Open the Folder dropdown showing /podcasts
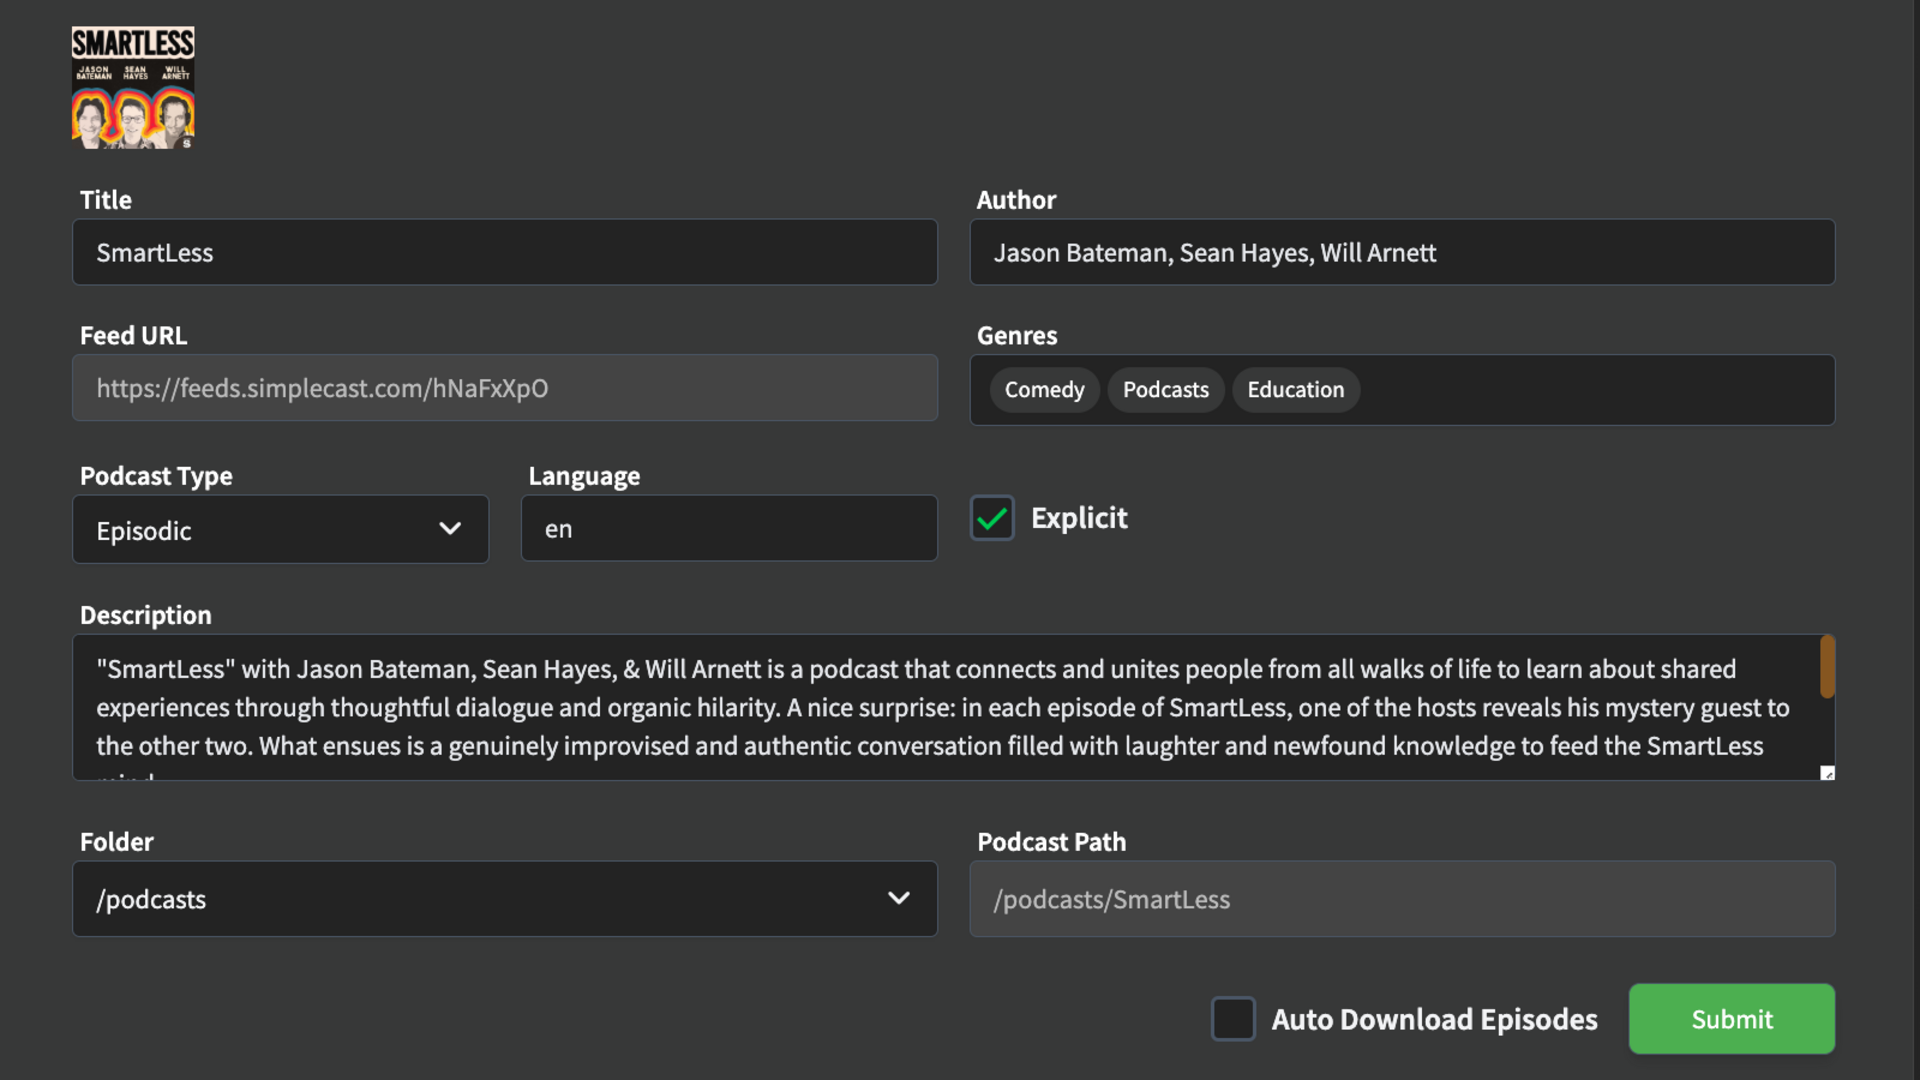Screen dimensions: 1920x1080 505,899
